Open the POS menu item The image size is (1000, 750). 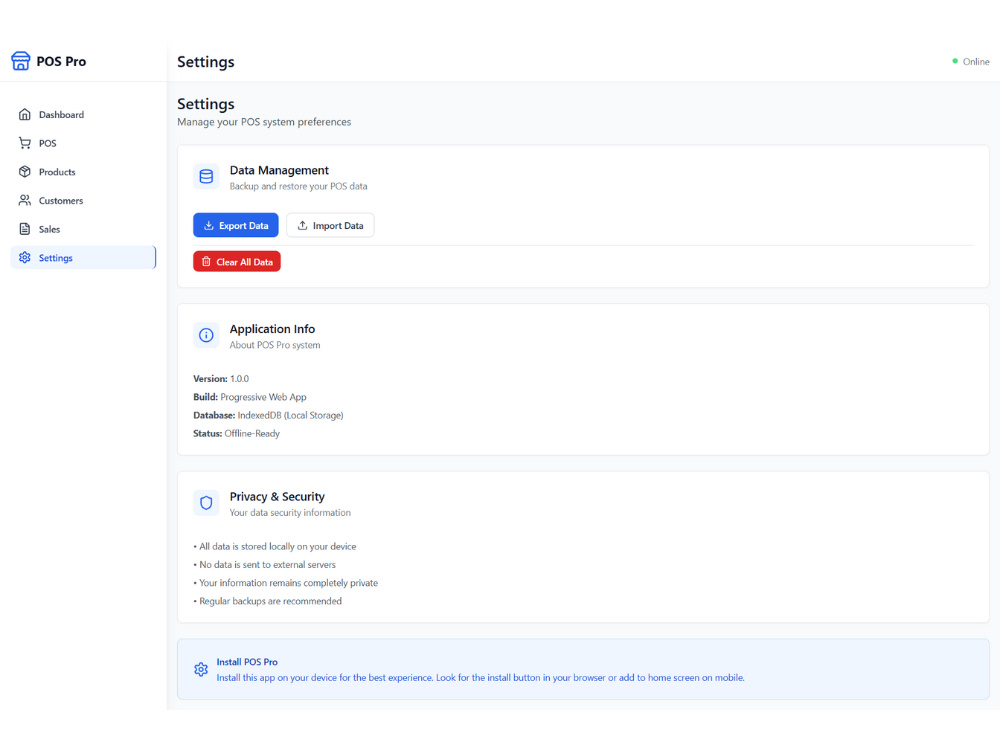[83, 143]
